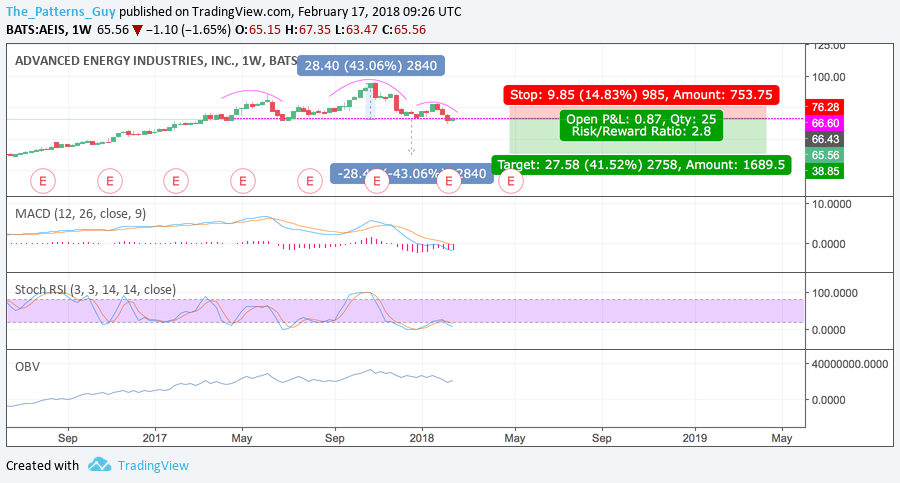Viewport: 900px width, 483px height.
Task: Open the TradingView link at the bottom
Action: [x=153, y=466]
